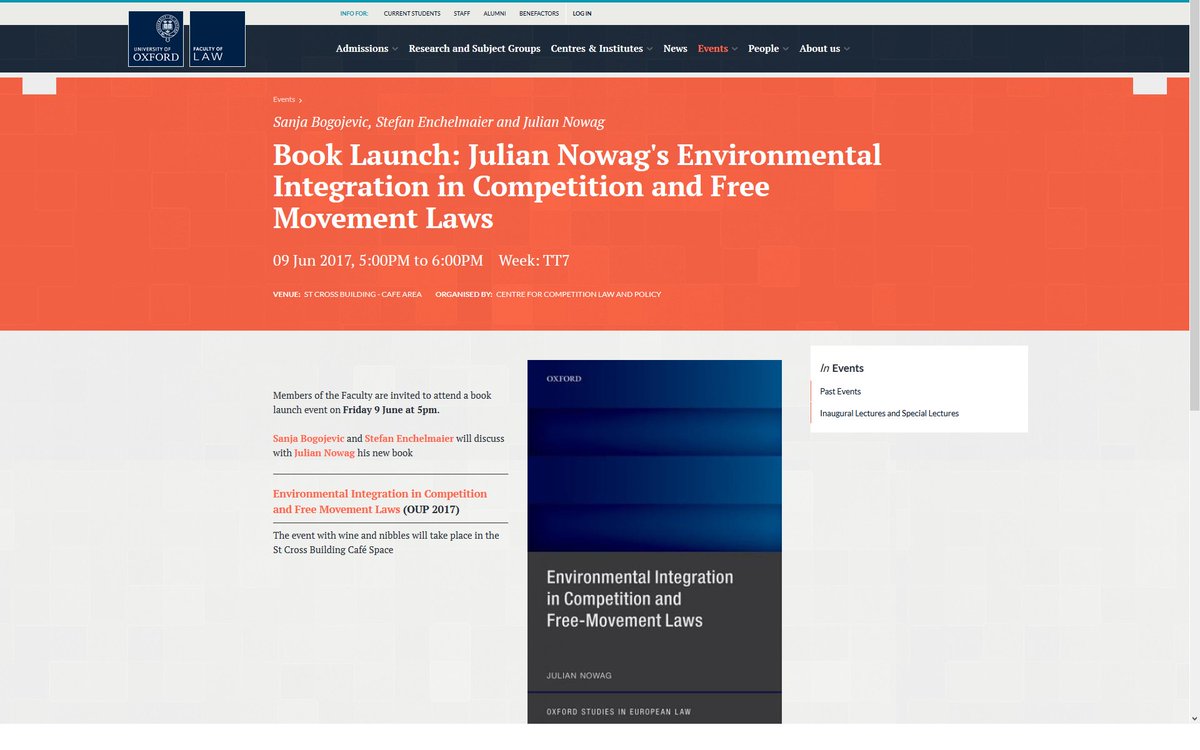The image size is (1200, 750).
Task: Open the Alumni info link
Action: [x=495, y=14]
